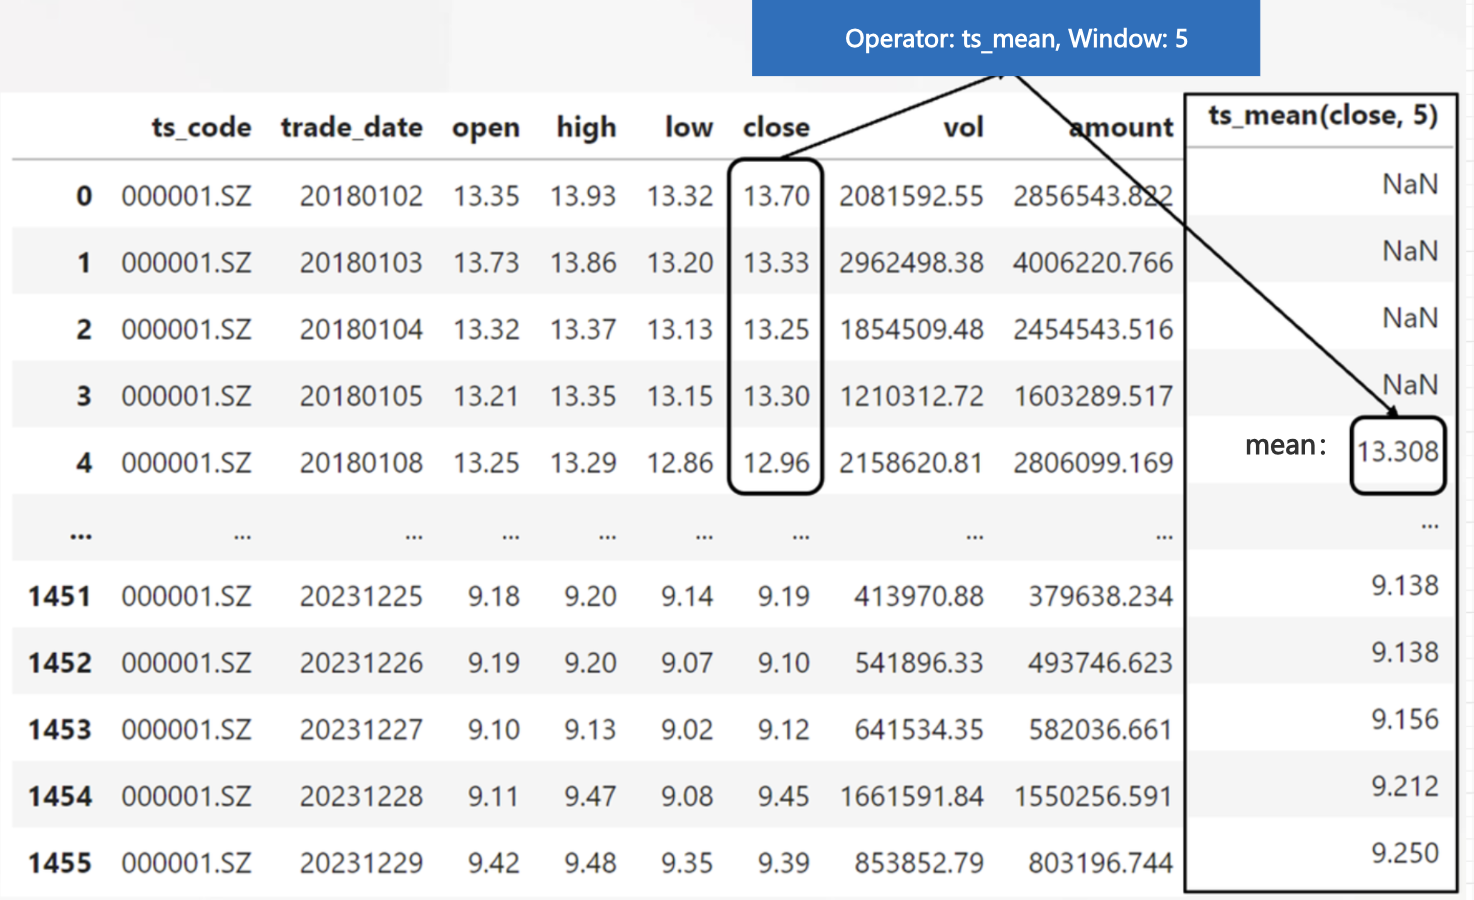Select the ts_code column header
Viewport: 1474px width, 900px height.
[x=201, y=128]
